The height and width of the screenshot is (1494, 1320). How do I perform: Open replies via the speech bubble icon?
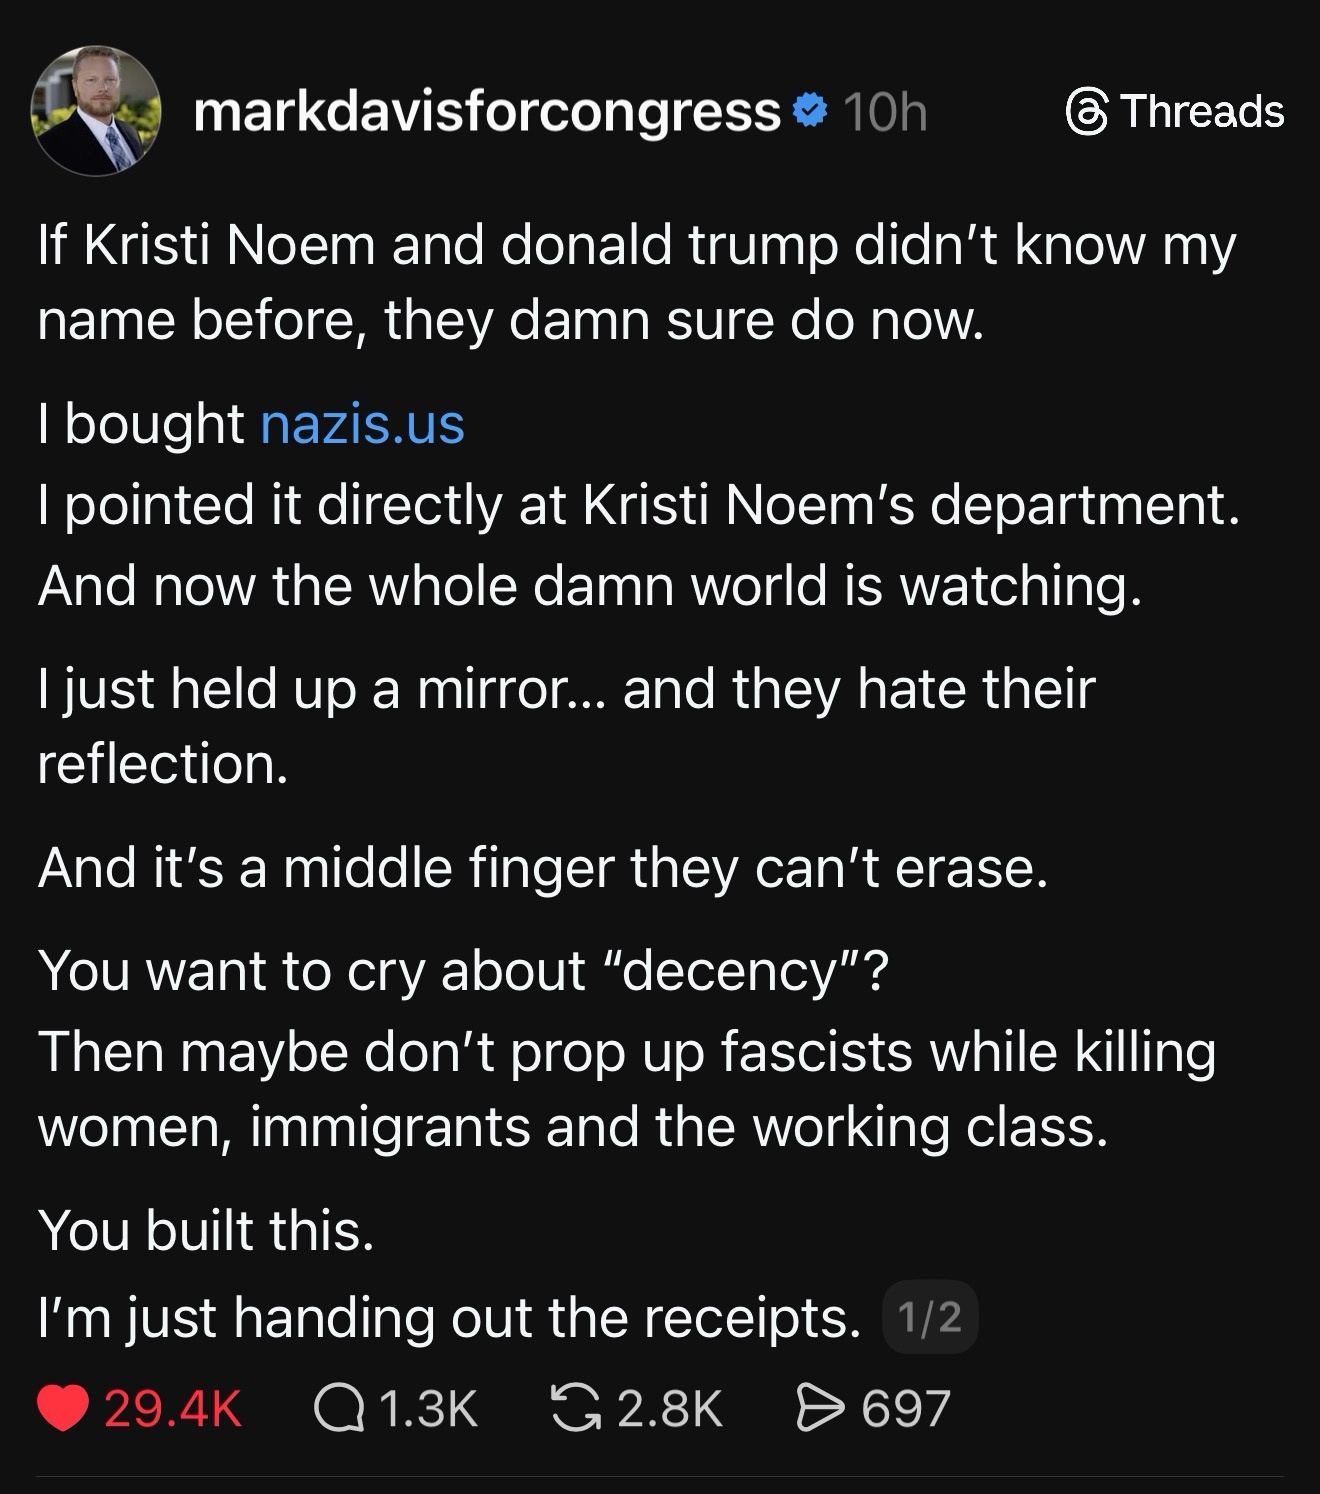(x=337, y=1408)
